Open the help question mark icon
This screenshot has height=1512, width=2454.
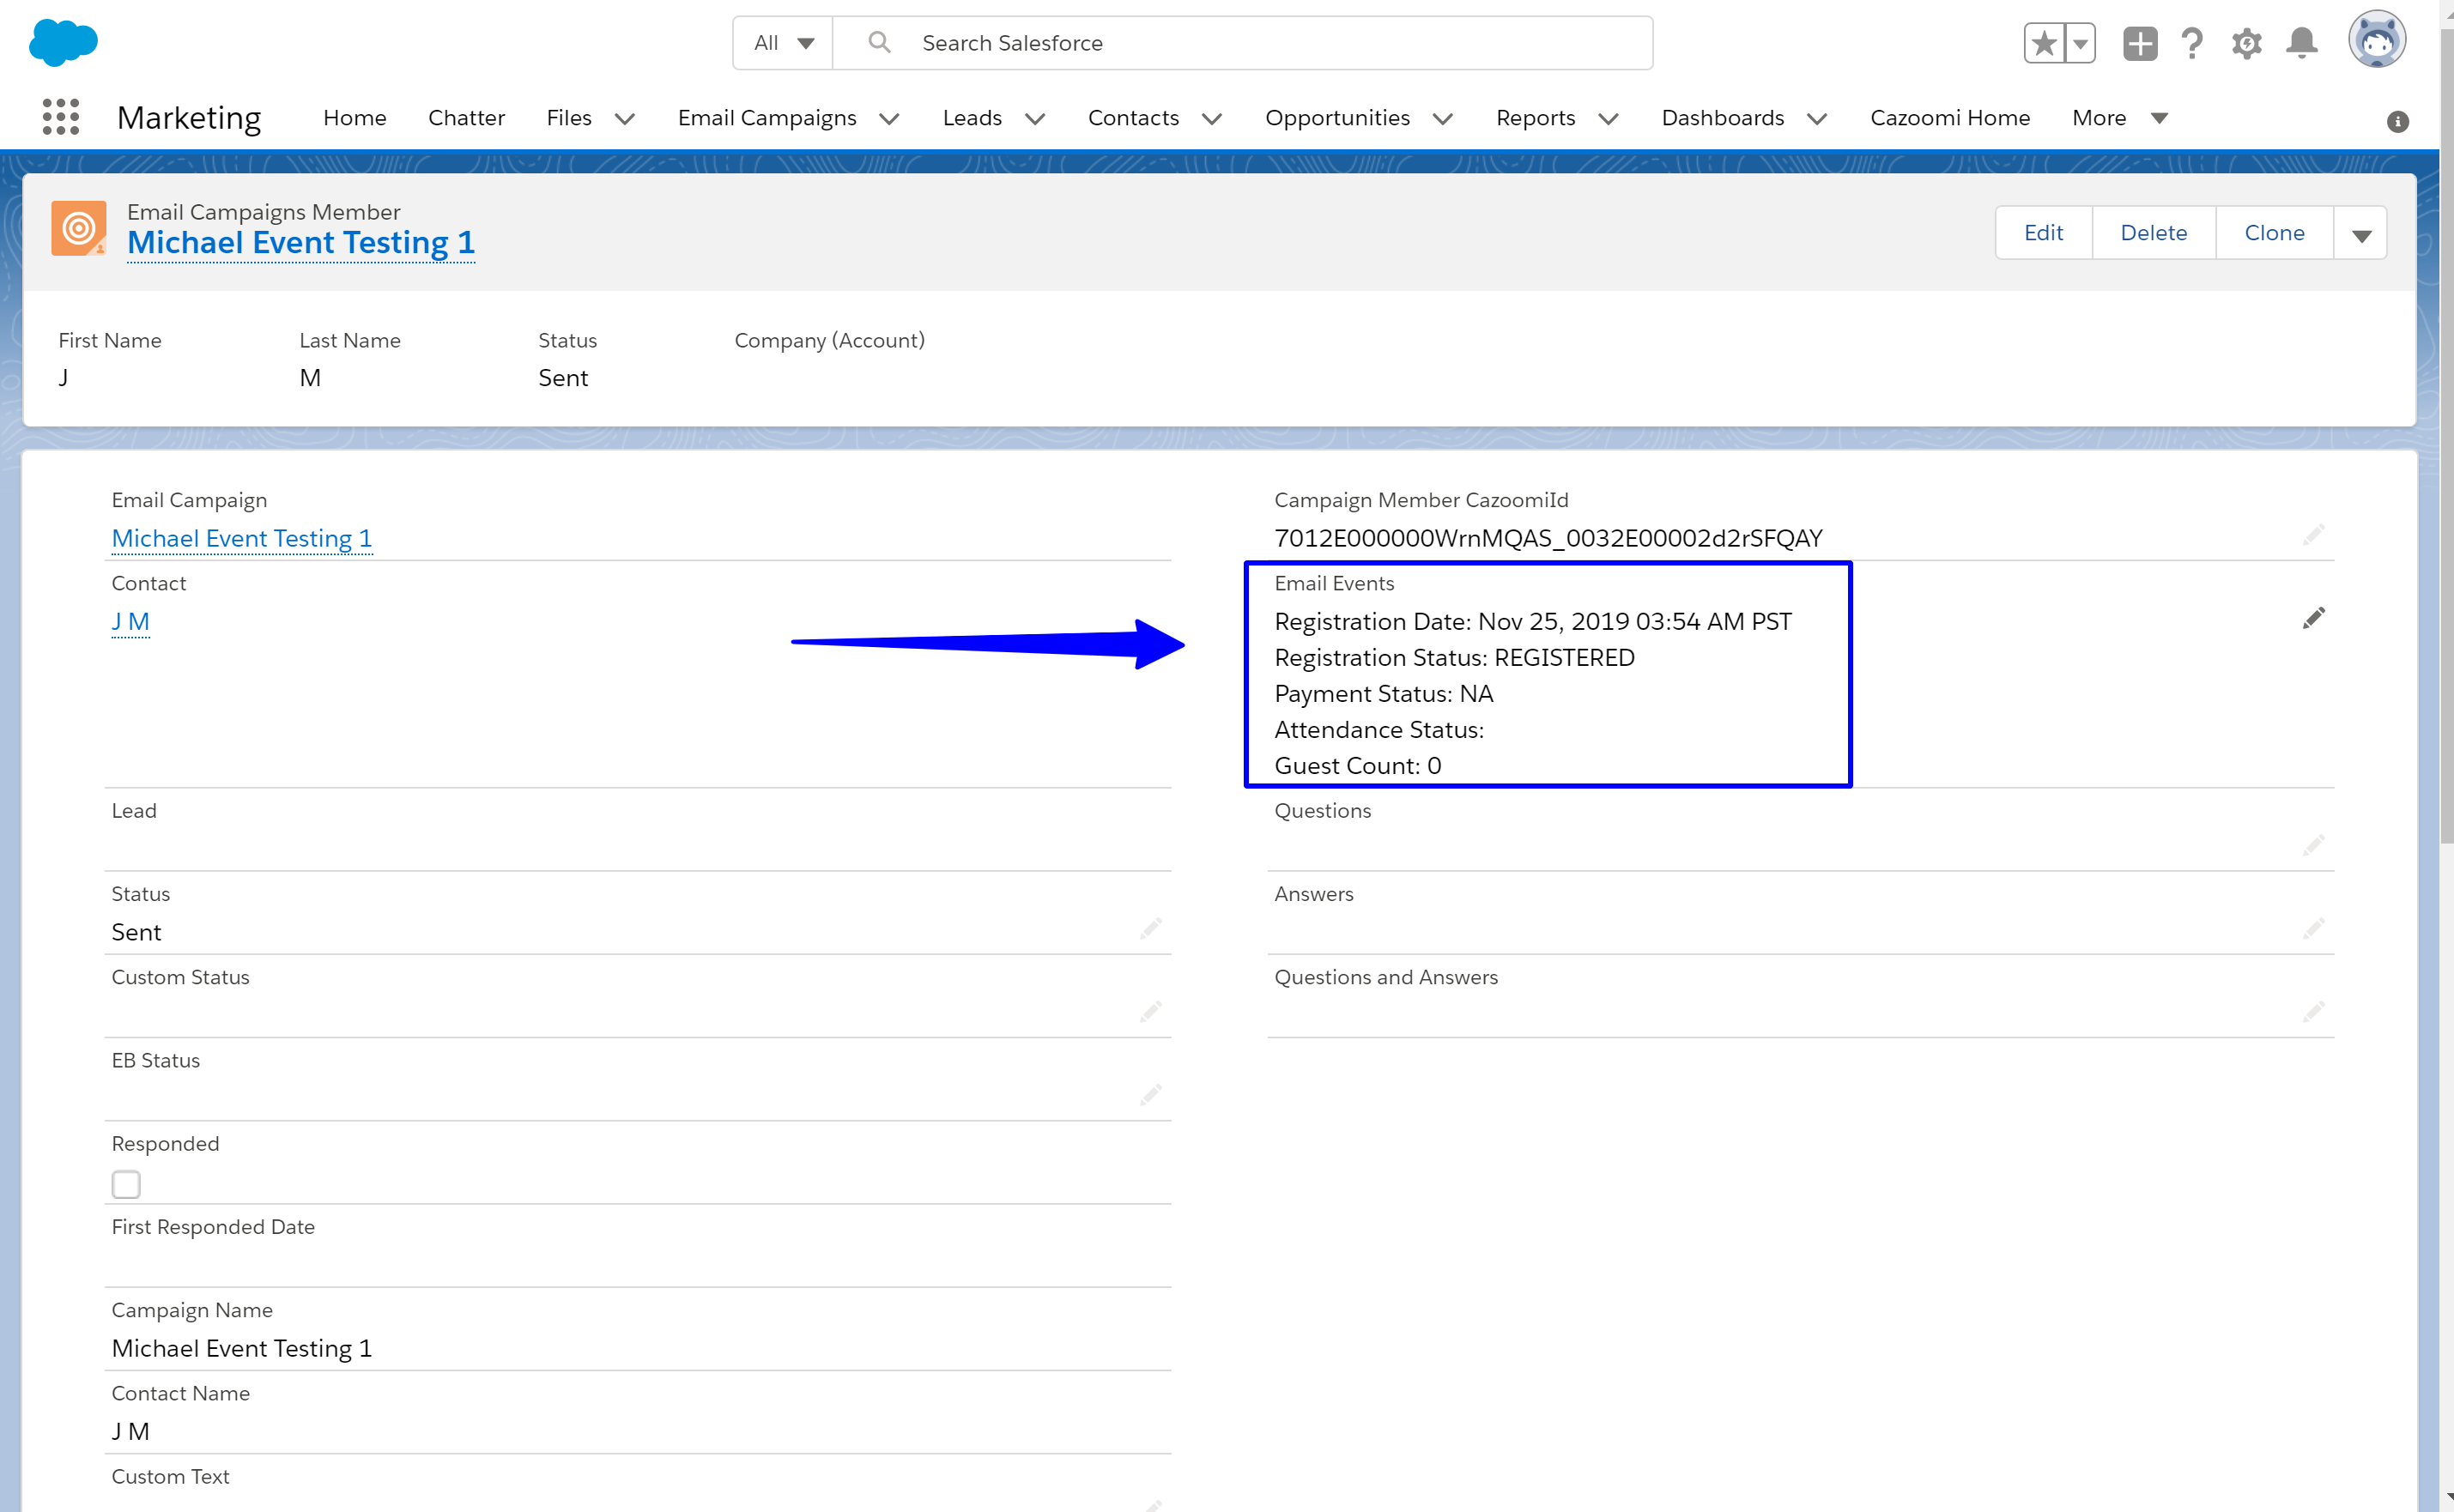tap(2192, 43)
